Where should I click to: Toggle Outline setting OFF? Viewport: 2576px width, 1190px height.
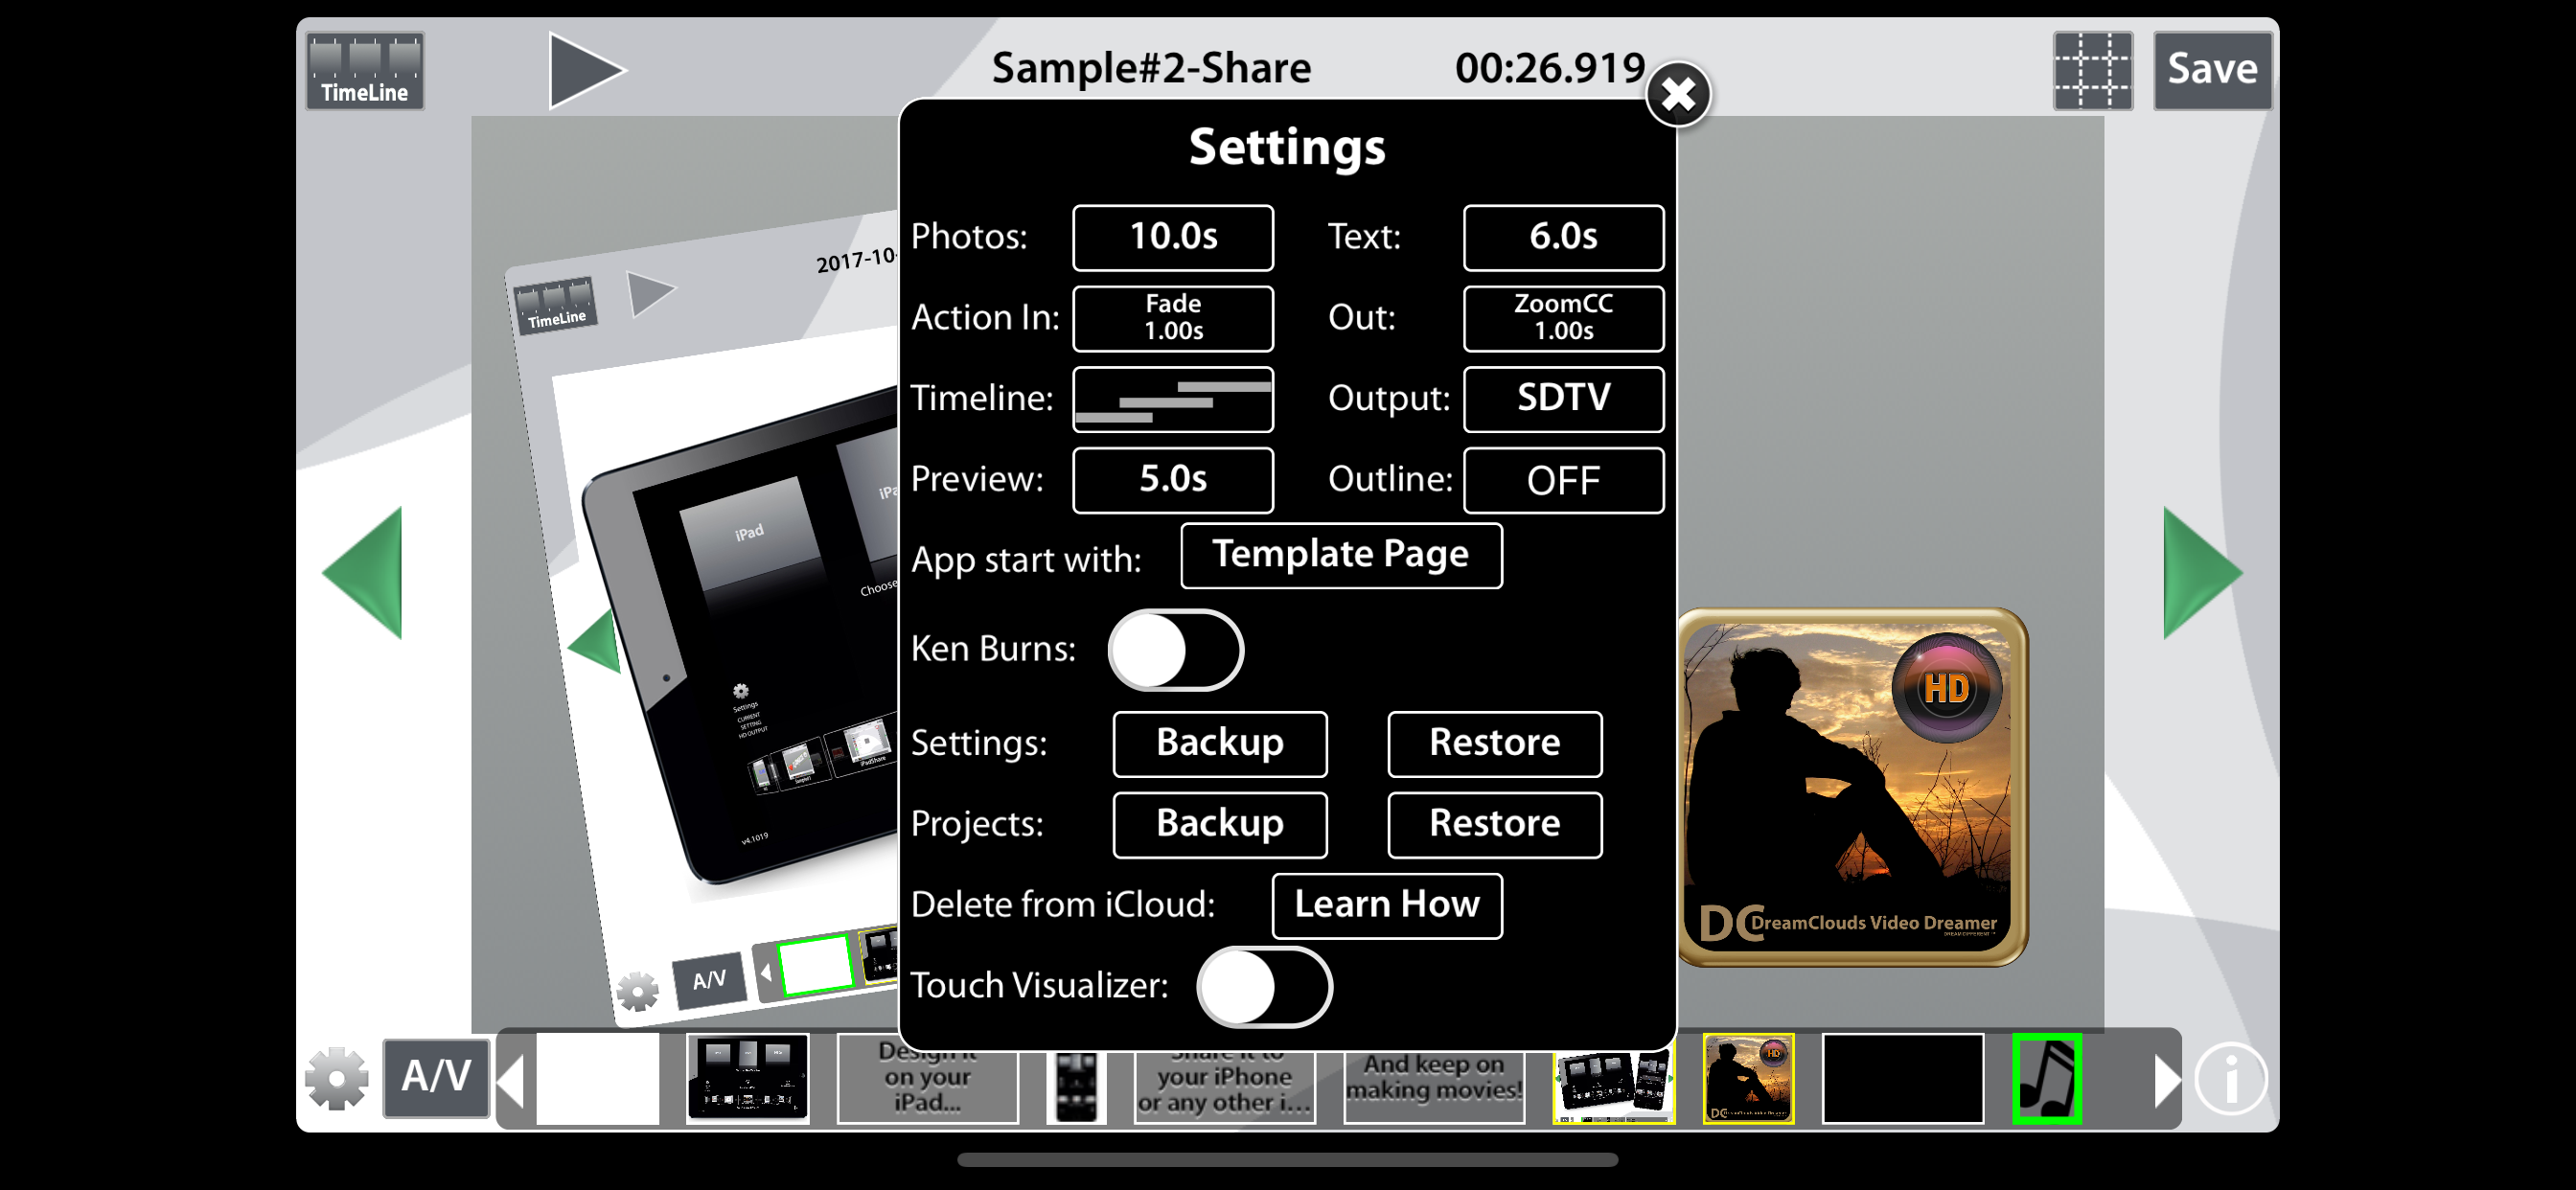coord(1563,480)
